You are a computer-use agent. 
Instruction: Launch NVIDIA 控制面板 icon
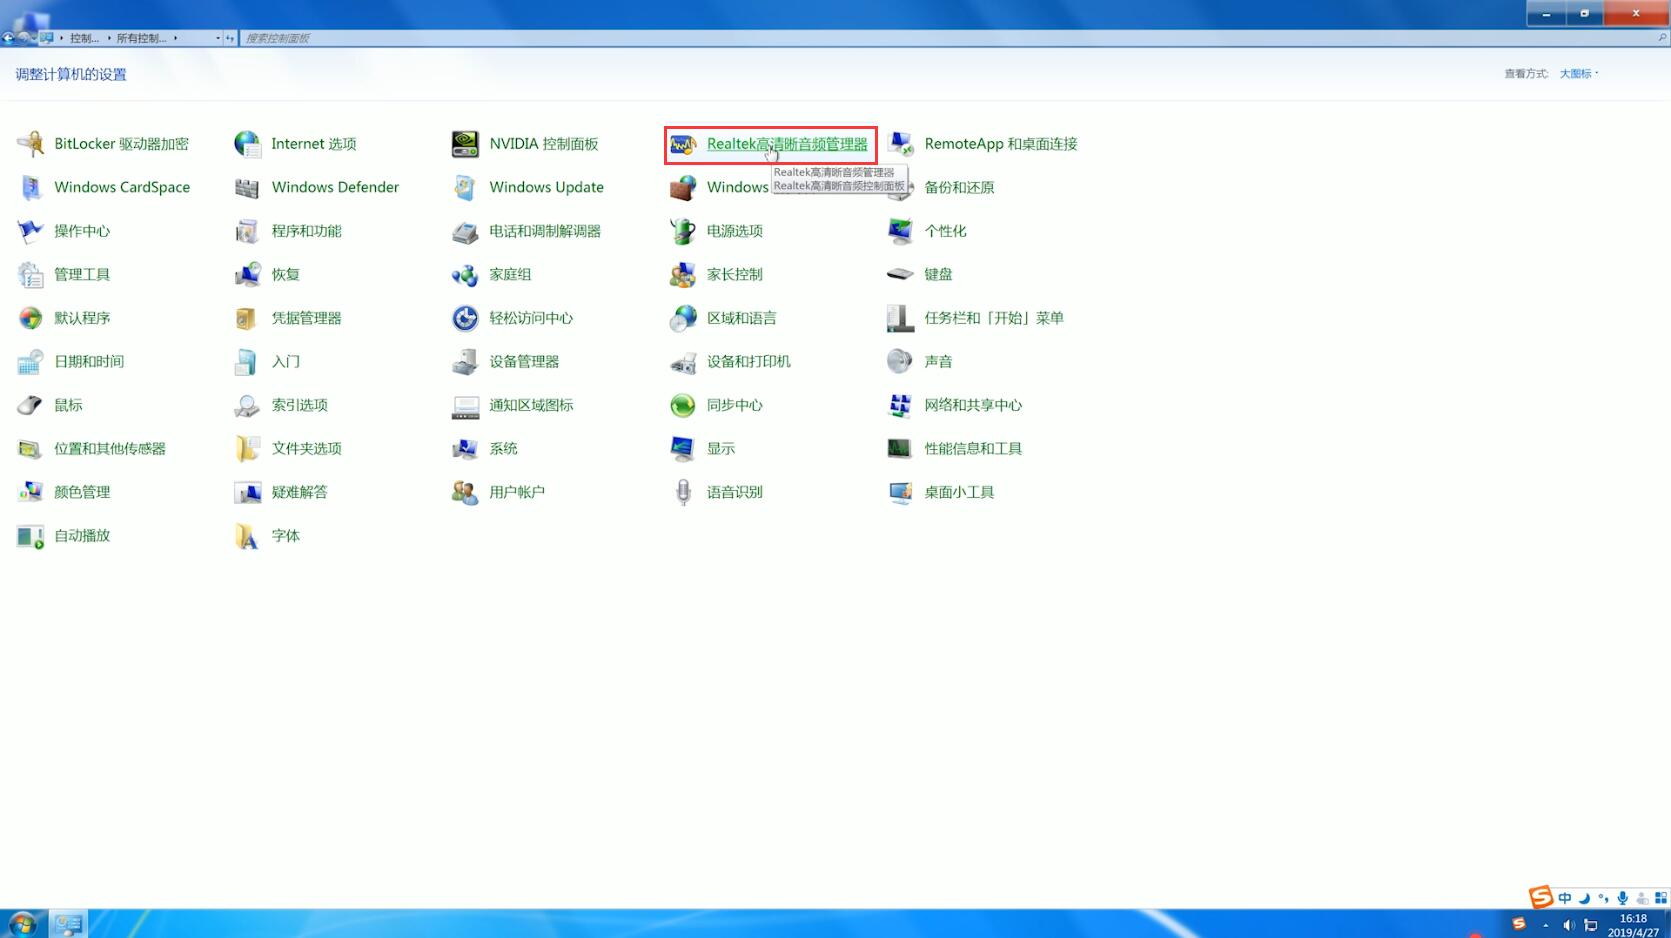pos(465,144)
